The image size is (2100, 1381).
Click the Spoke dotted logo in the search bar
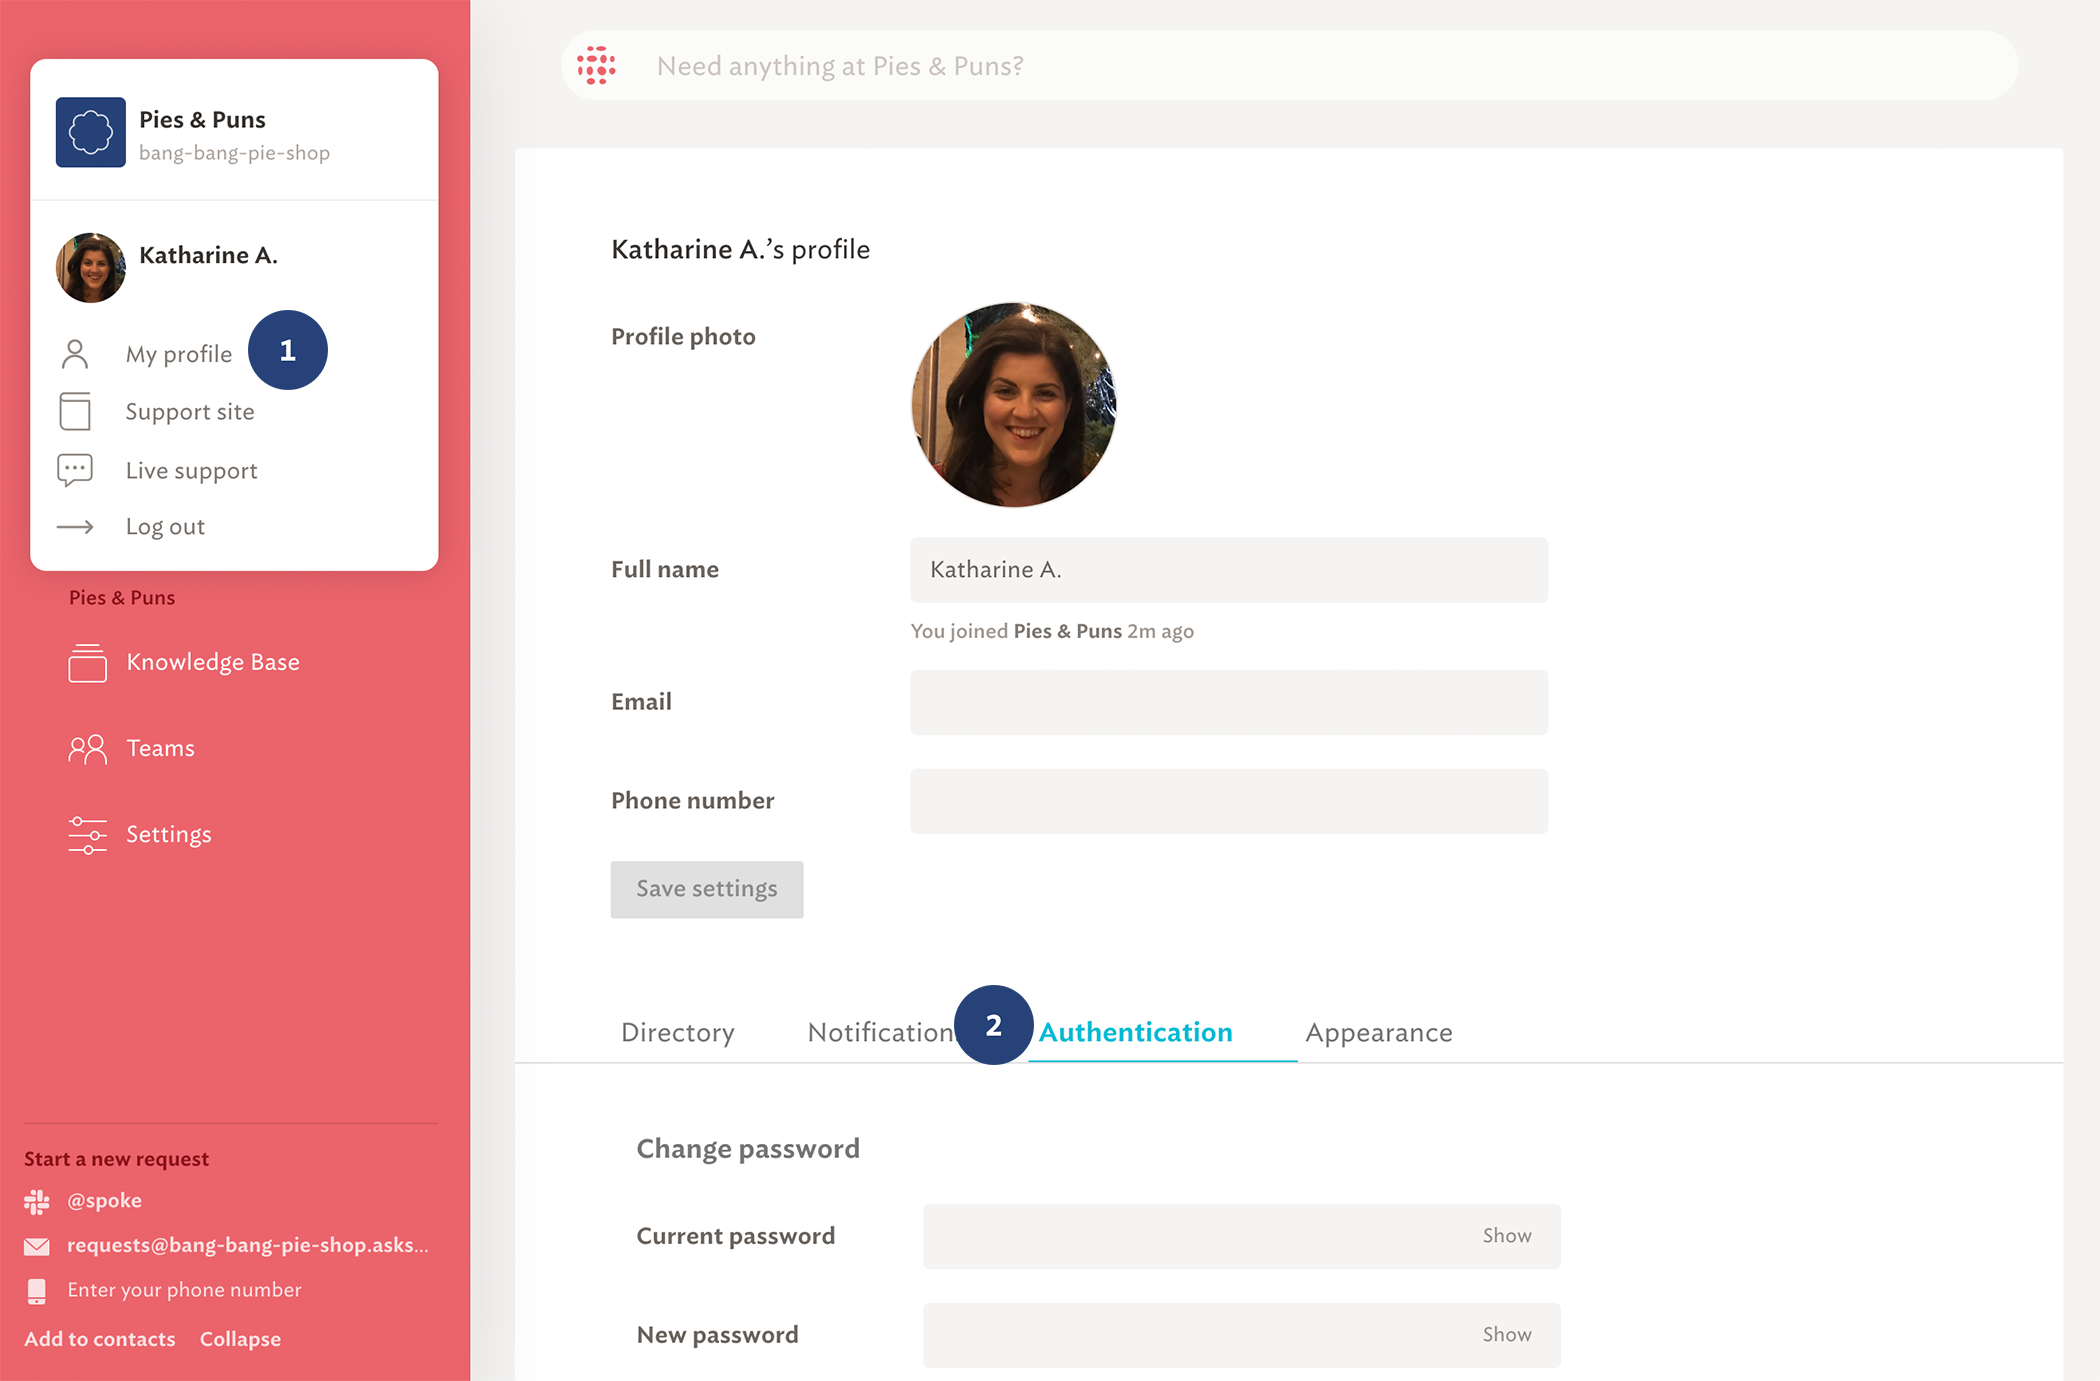[x=596, y=65]
